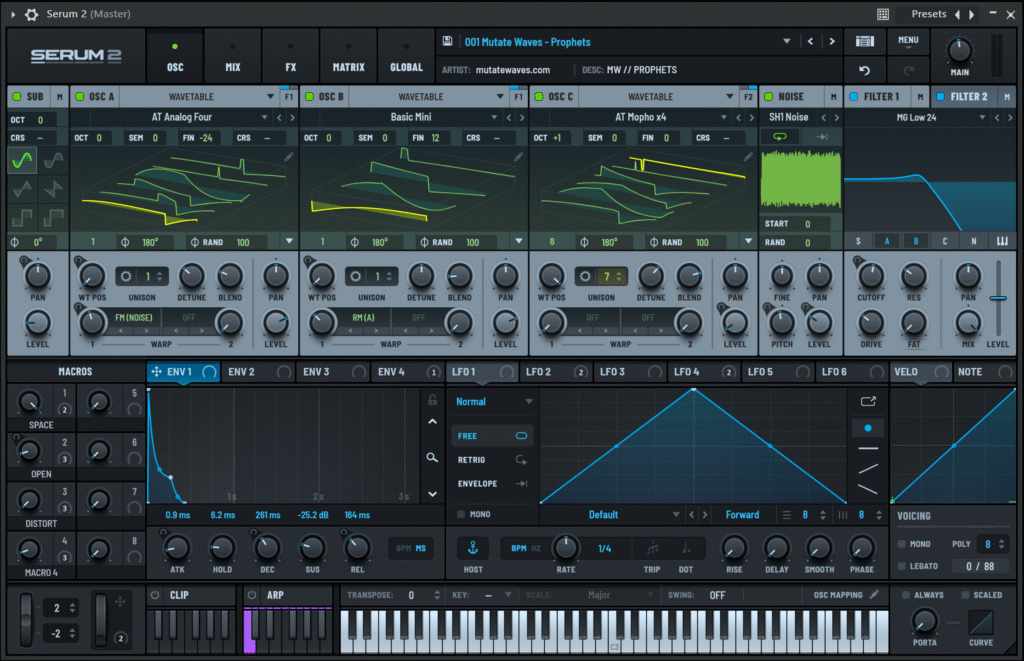The width and height of the screenshot is (1024, 661).
Task: Select LFO rising line shape tool
Action: 868,469
